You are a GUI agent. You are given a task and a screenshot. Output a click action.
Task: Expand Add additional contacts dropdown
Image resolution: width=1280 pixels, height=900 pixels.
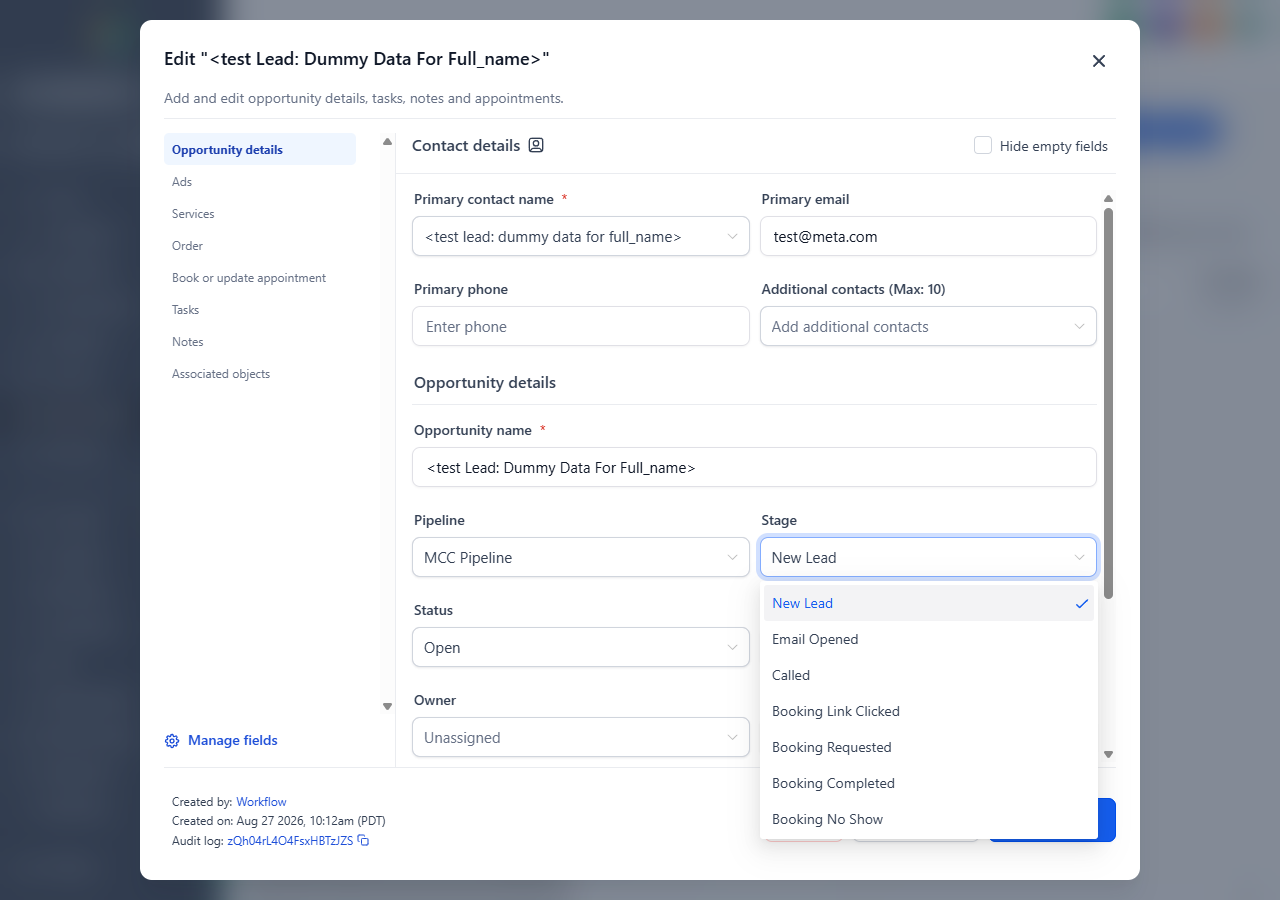tap(928, 326)
